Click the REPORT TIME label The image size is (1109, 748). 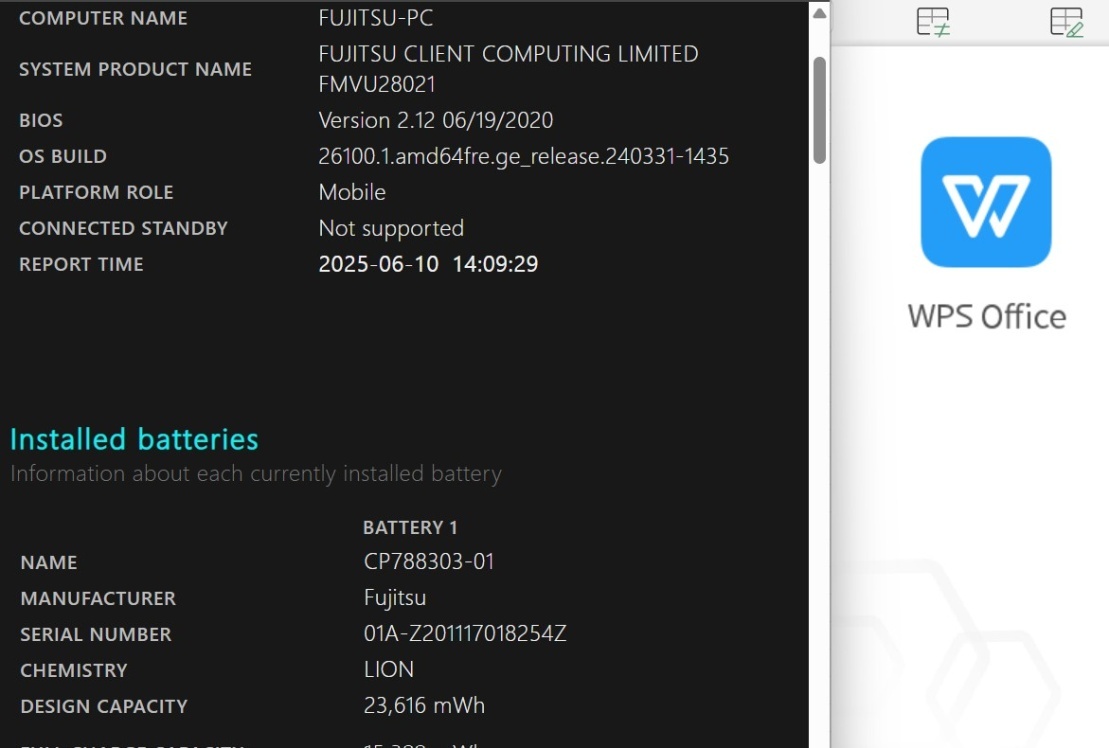pos(81,264)
